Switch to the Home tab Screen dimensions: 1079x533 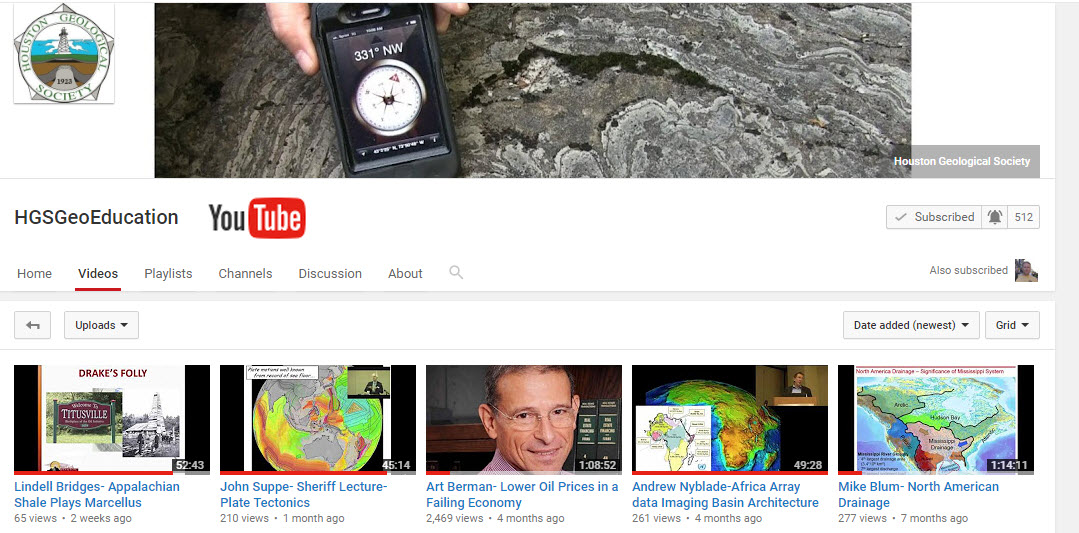click(34, 274)
